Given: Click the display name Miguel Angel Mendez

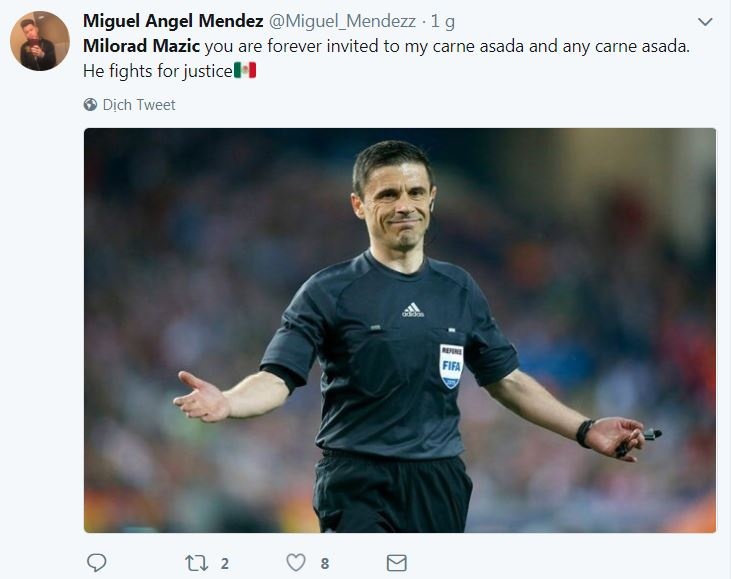Looking at the screenshot, I should click(x=173, y=22).
